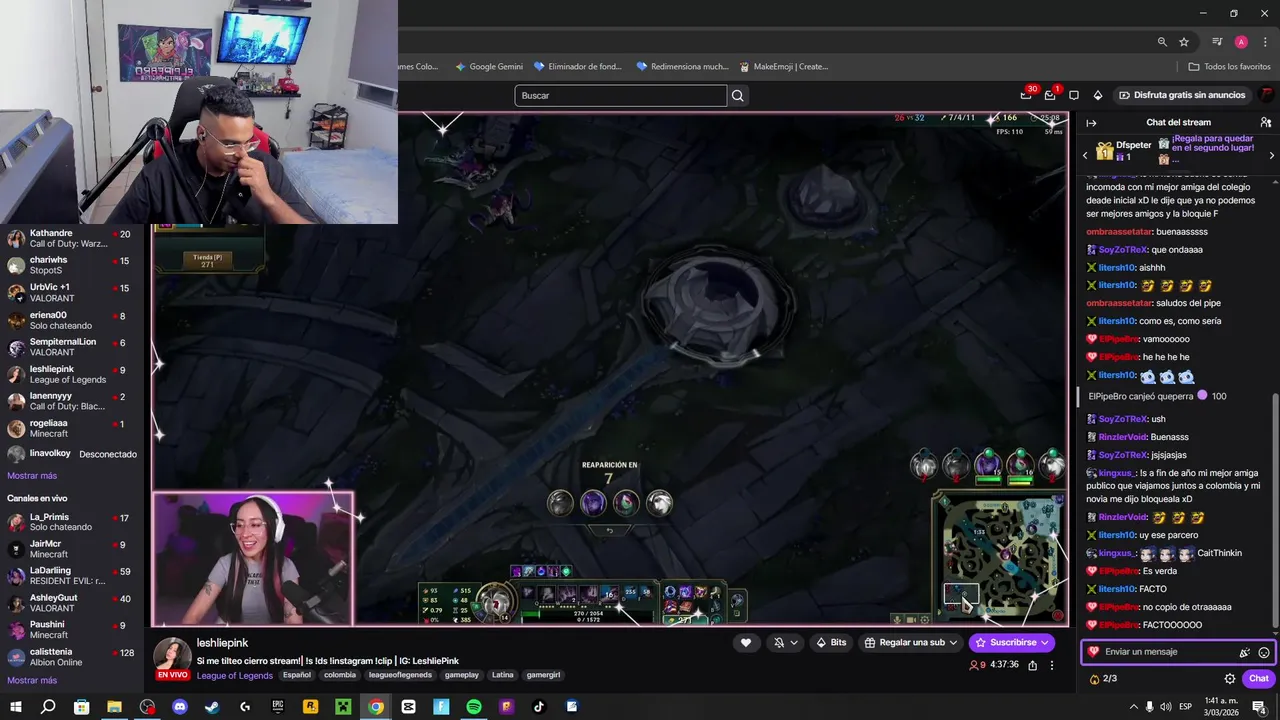This screenshot has height=720, width=1280.
Task: Expand Mostrar más under Canales en vivo
Action: (x=32, y=681)
